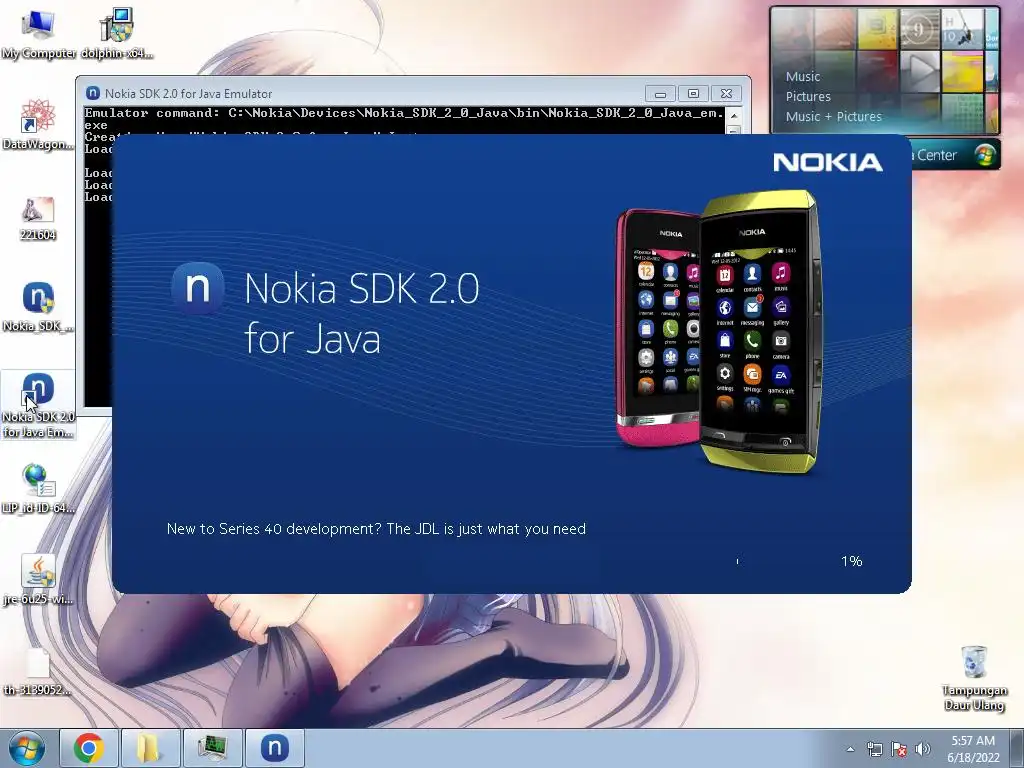This screenshot has width=1024, height=768.
Task: Open Tampungan Daur Ulang recycle bin
Action: [974, 678]
